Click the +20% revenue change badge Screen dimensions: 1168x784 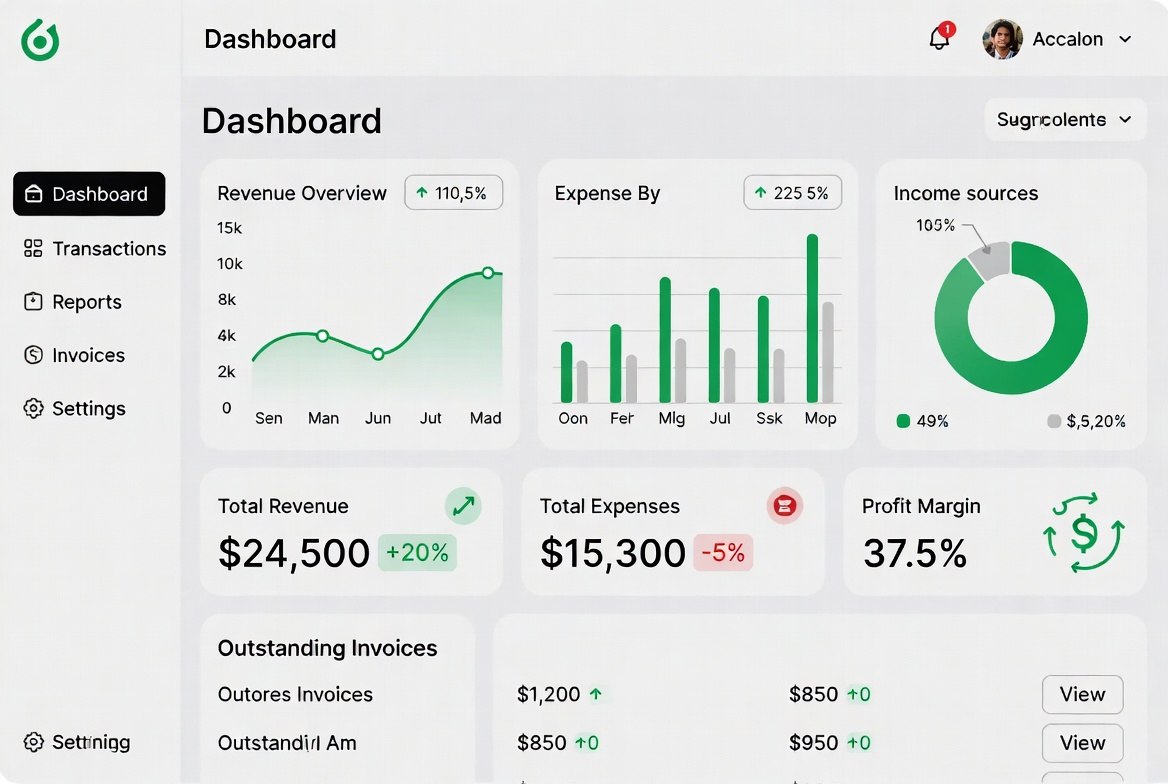[x=417, y=552]
